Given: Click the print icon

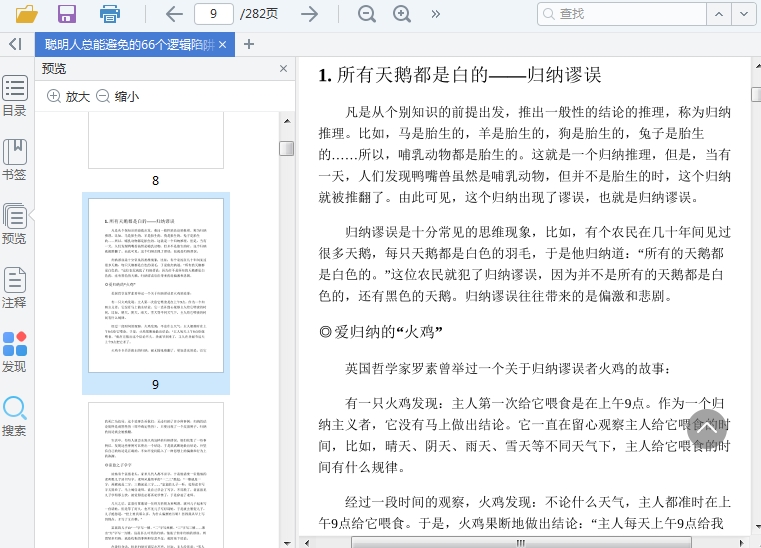Looking at the screenshot, I should (x=110, y=14).
